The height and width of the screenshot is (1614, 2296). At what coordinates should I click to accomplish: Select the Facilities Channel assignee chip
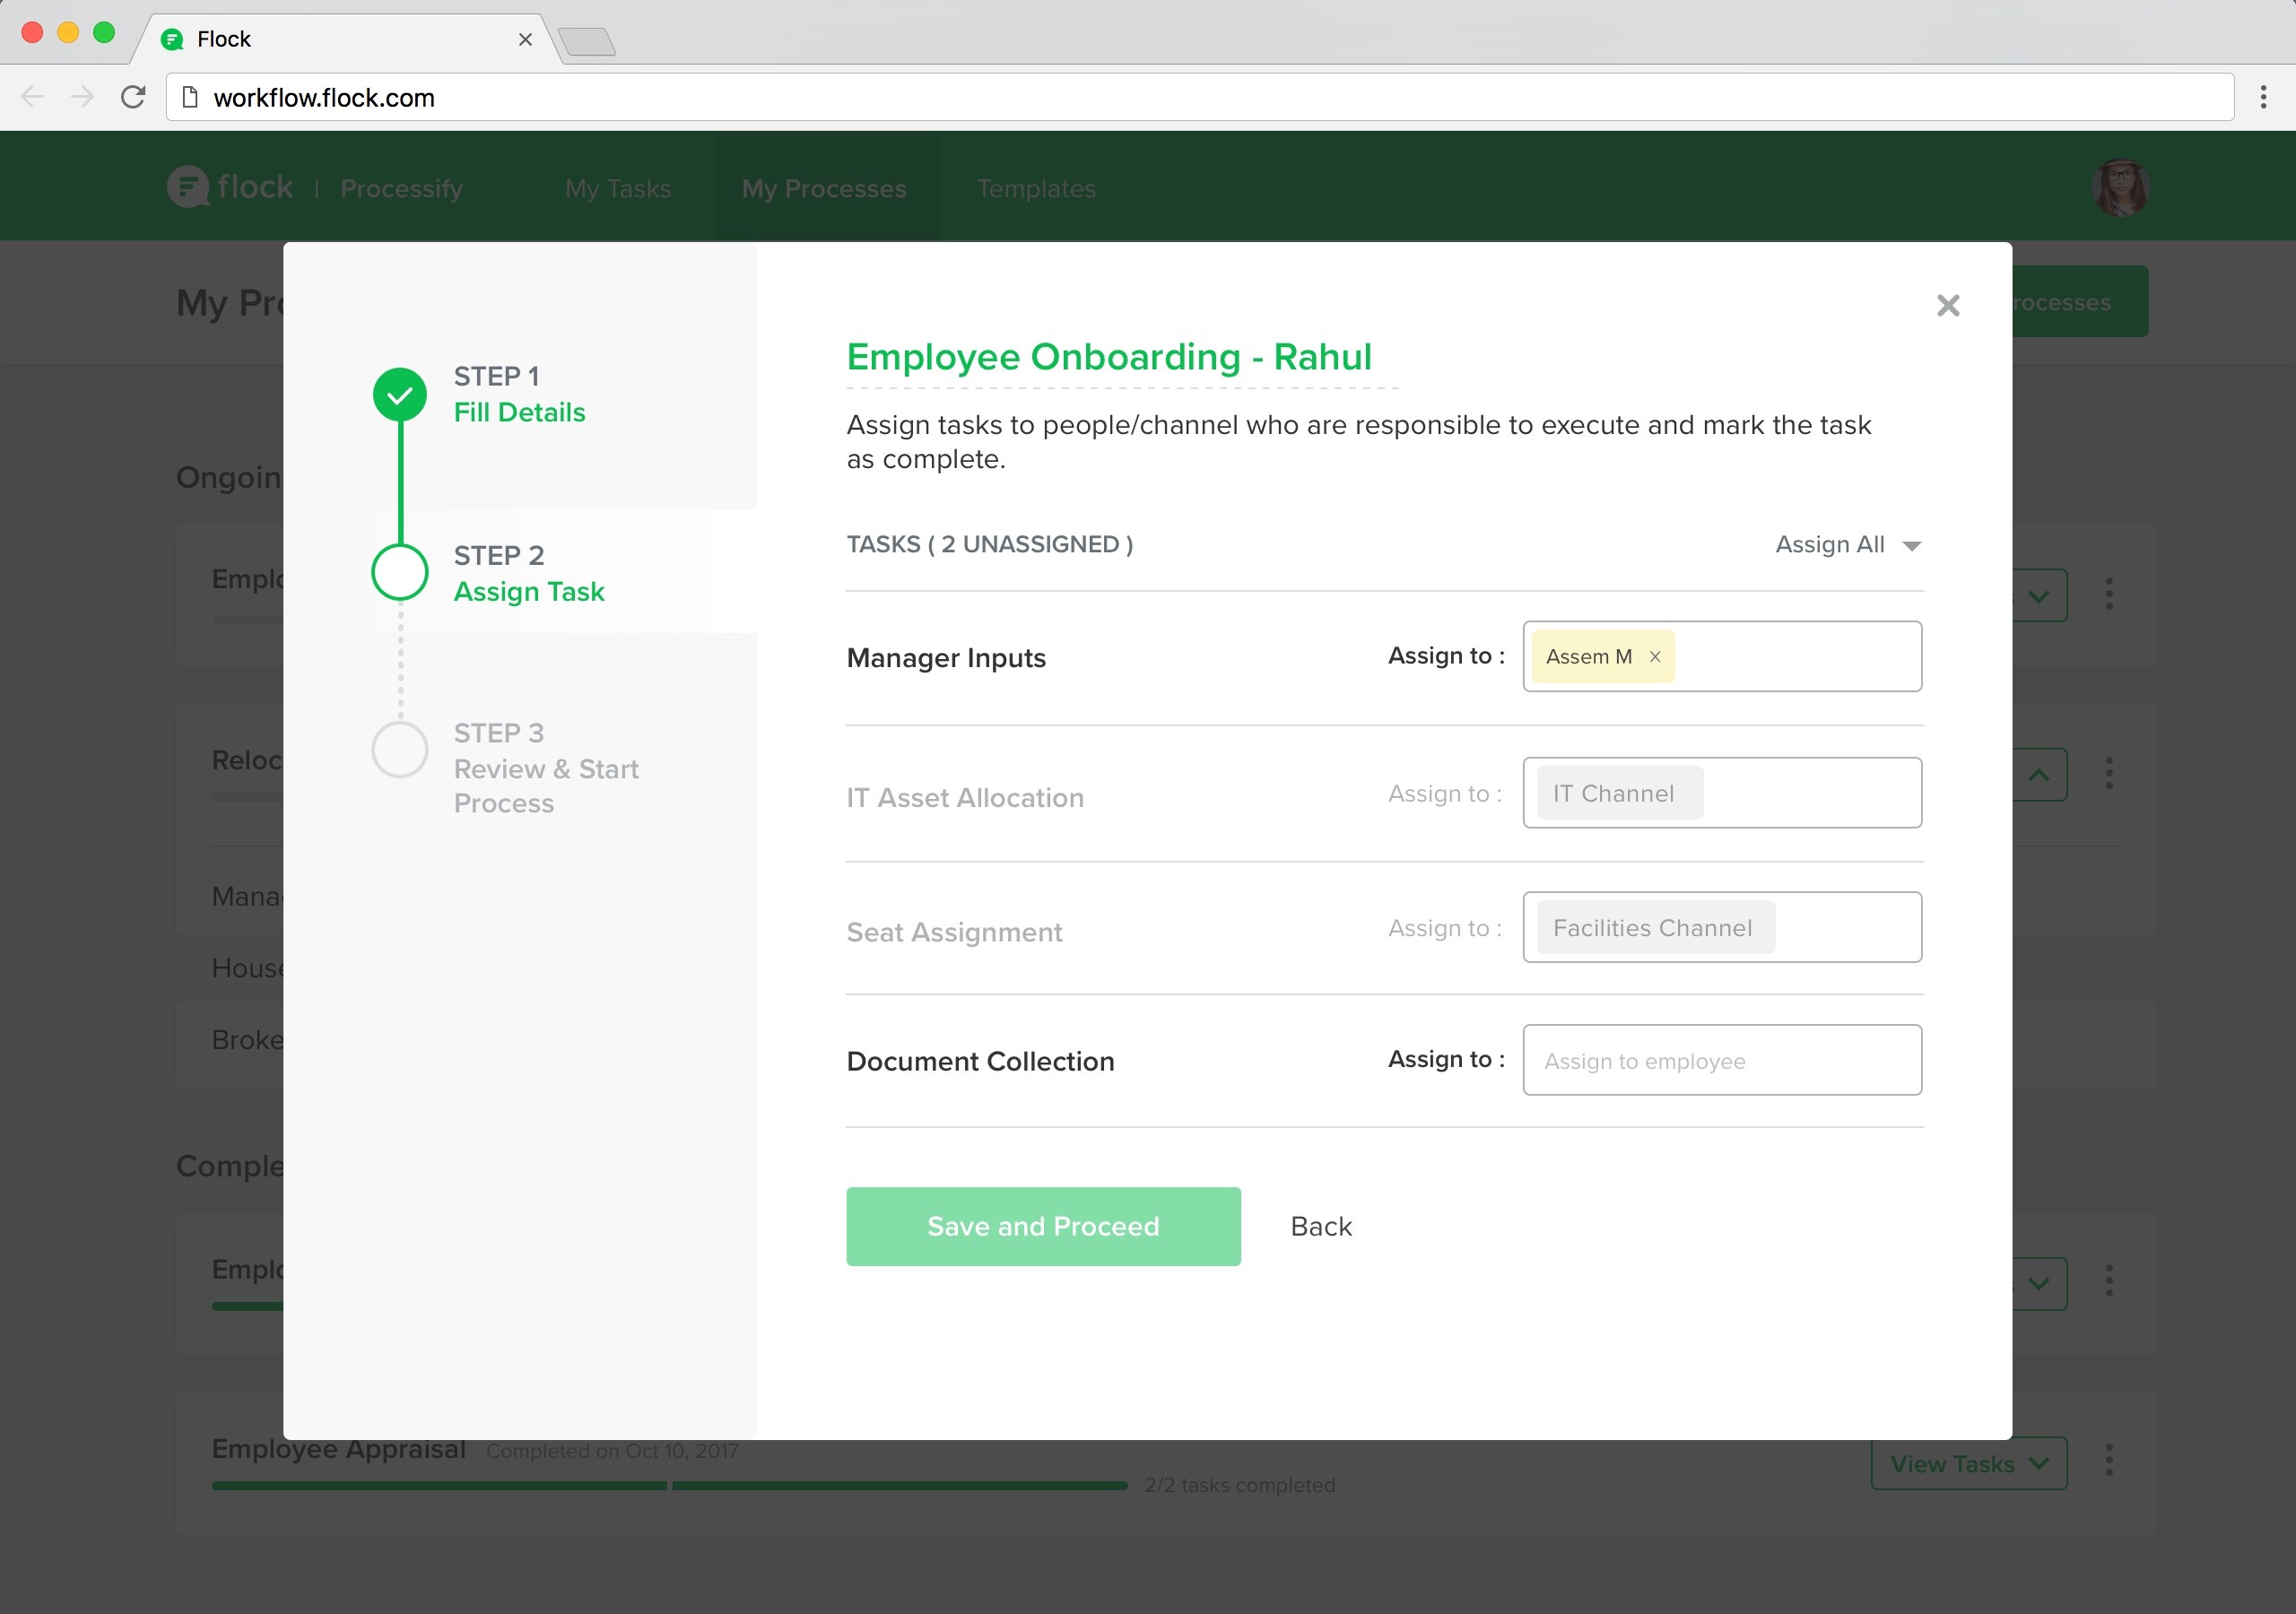(1656, 928)
